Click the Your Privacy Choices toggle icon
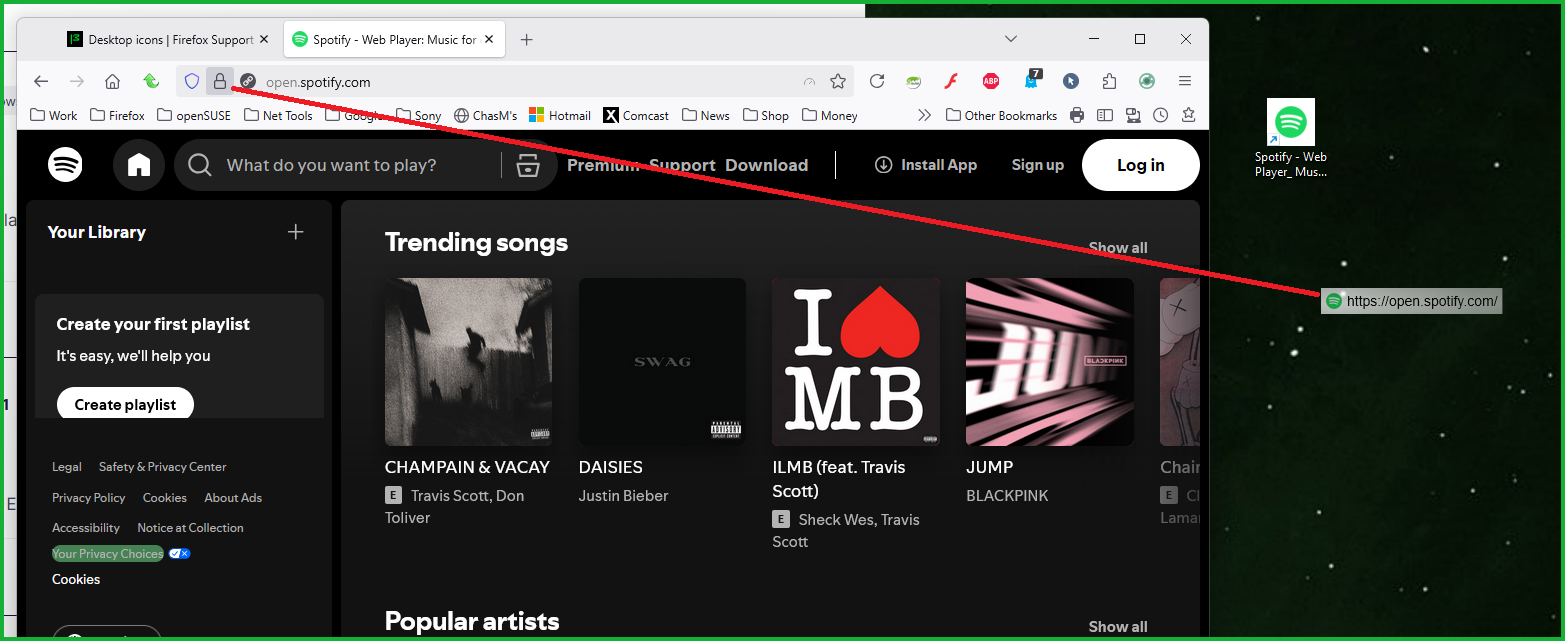The width and height of the screenshot is (1565, 641). click(x=179, y=554)
